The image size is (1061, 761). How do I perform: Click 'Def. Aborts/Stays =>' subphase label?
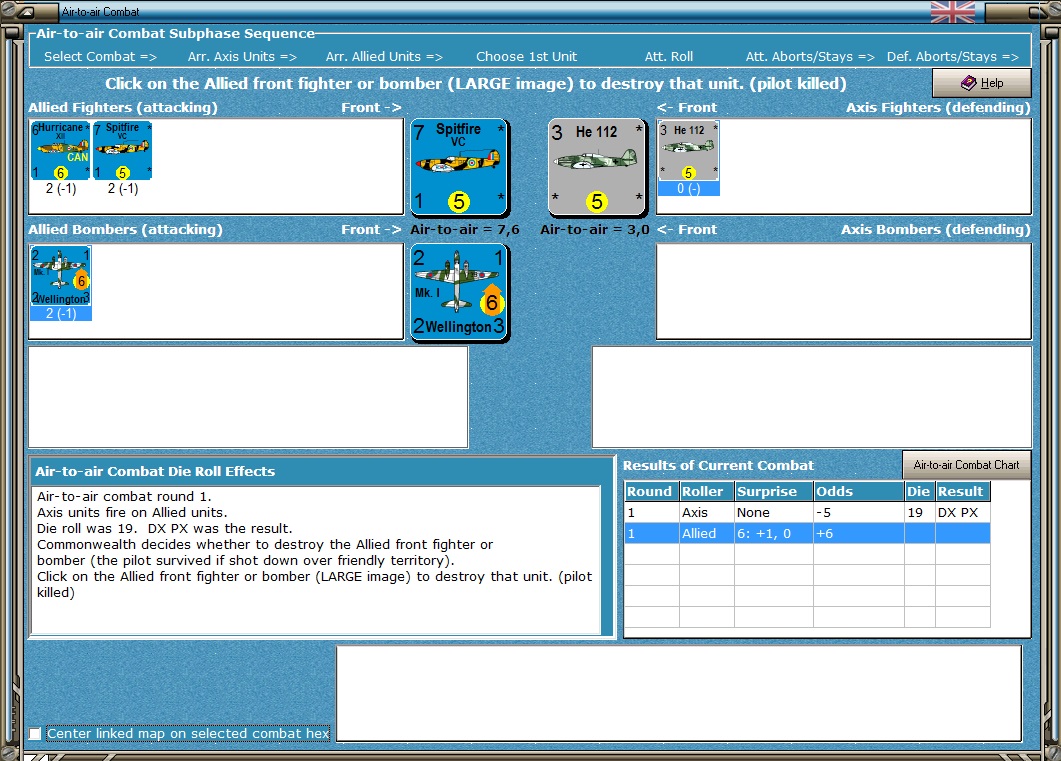(953, 57)
